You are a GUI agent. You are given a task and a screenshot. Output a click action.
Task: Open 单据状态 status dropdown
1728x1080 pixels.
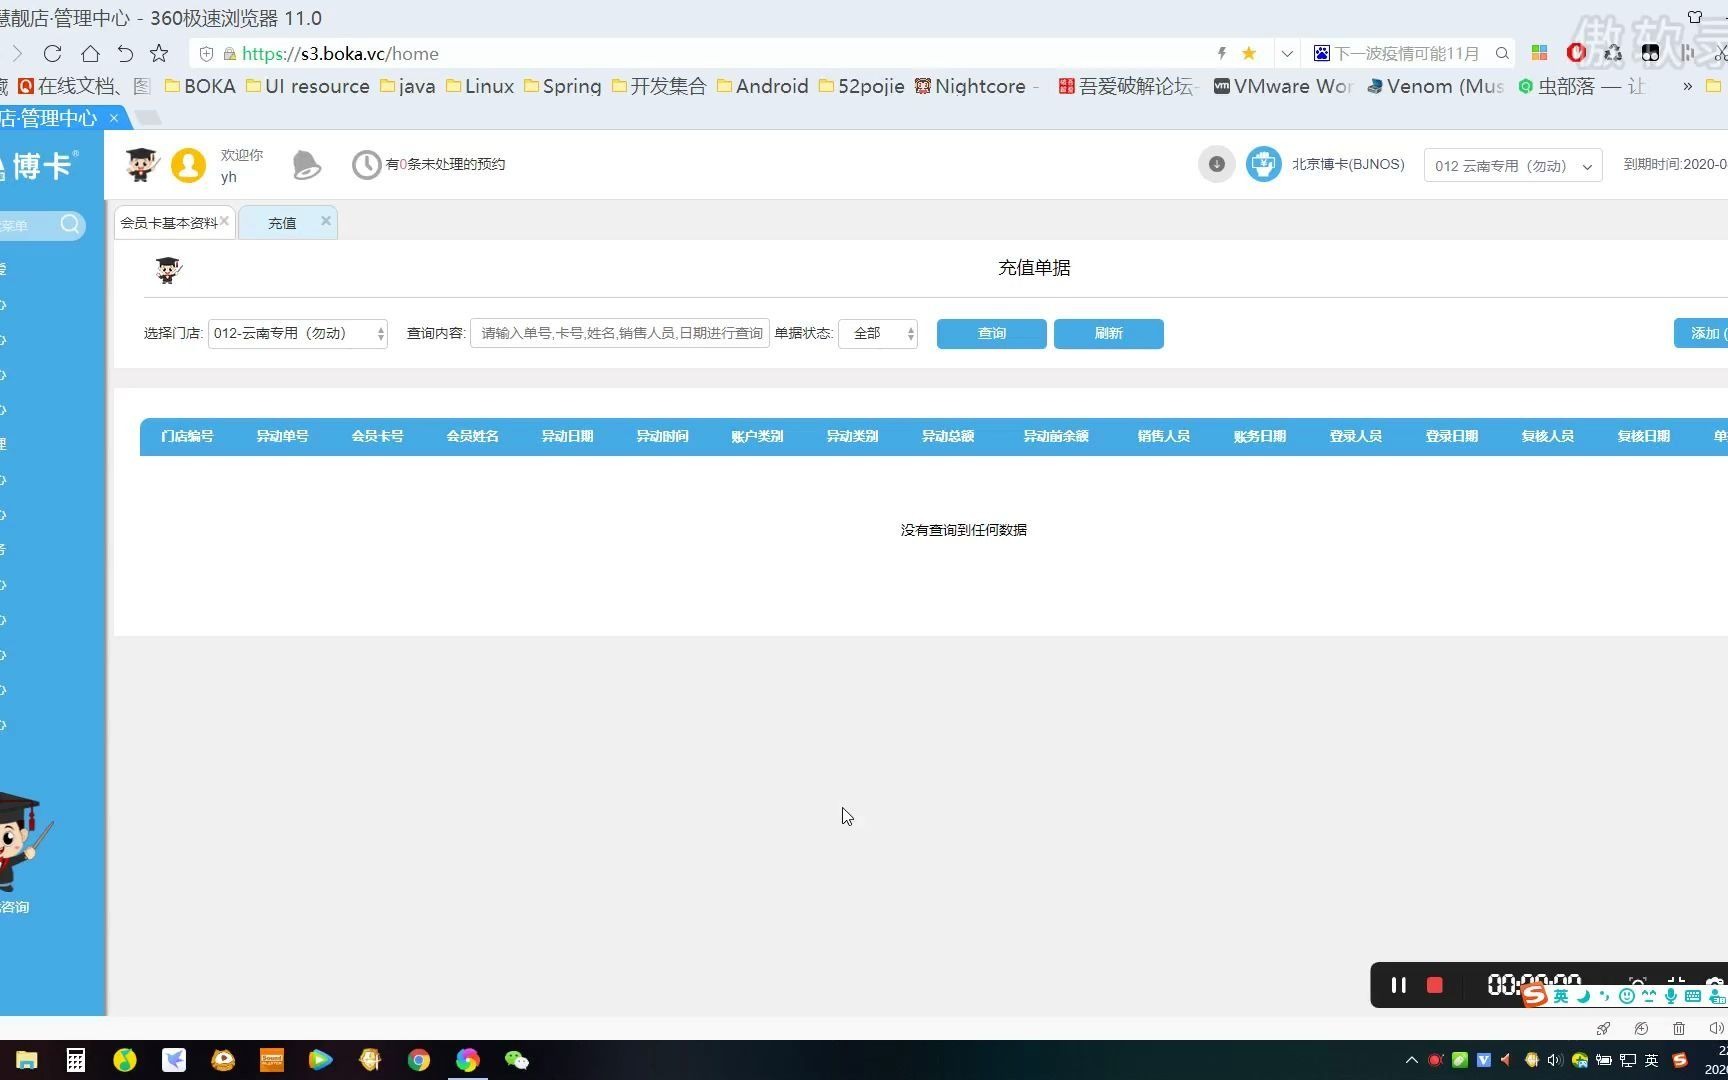click(x=878, y=334)
